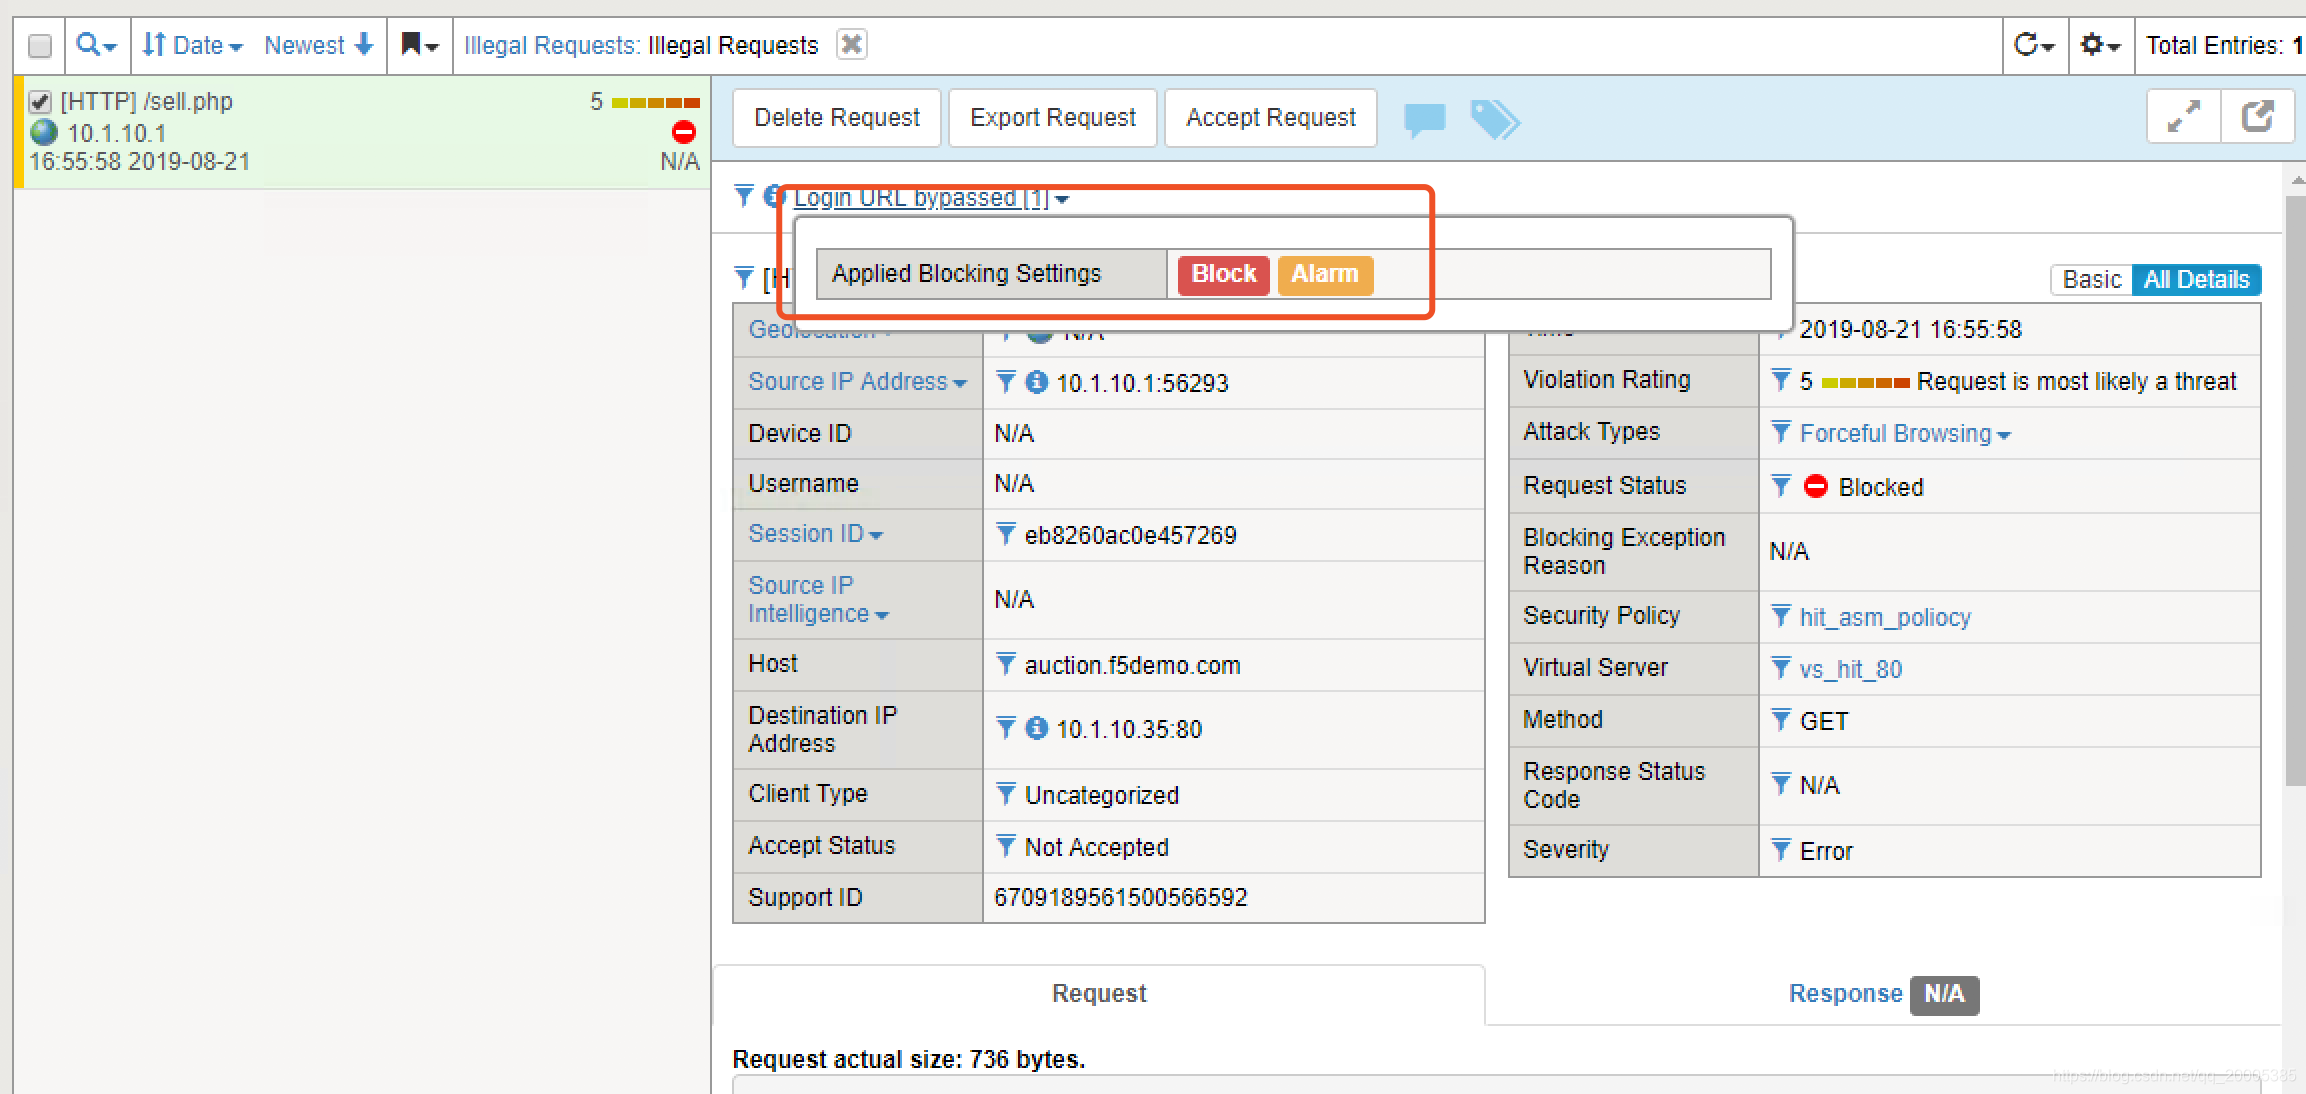Uncheck the /sell.php request checkbox
This screenshot has height=1094, width=2306.
tap(40, 102)
